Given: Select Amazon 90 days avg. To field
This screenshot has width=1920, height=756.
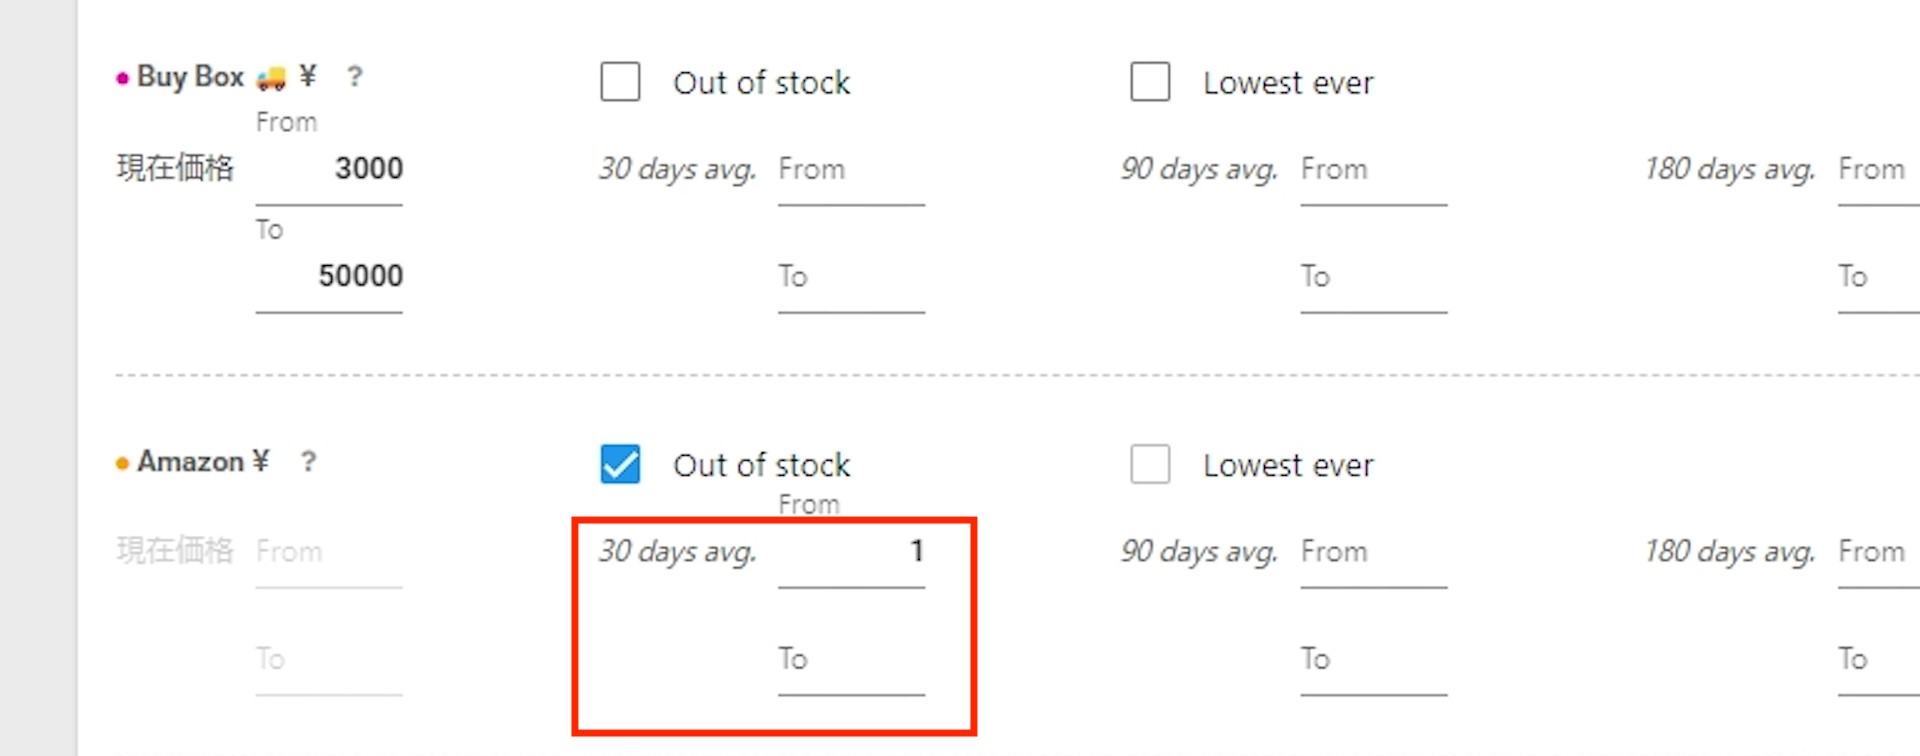Looking at the screenshot, I should tap(1373, 660).
